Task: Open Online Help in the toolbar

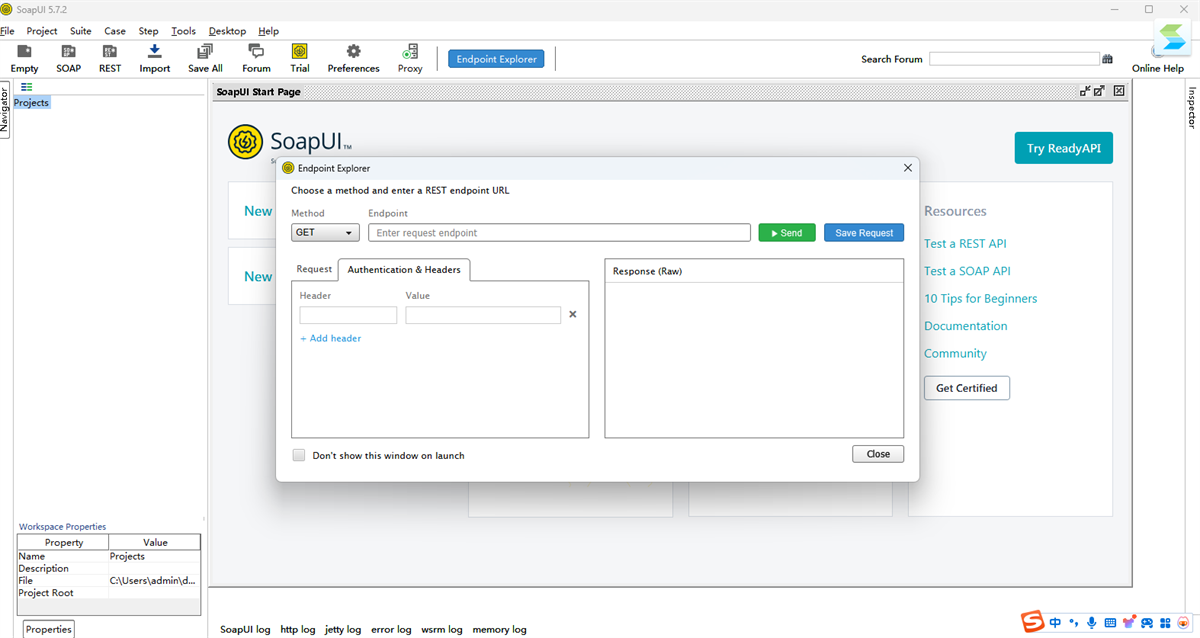Action: click(1159, 68)
